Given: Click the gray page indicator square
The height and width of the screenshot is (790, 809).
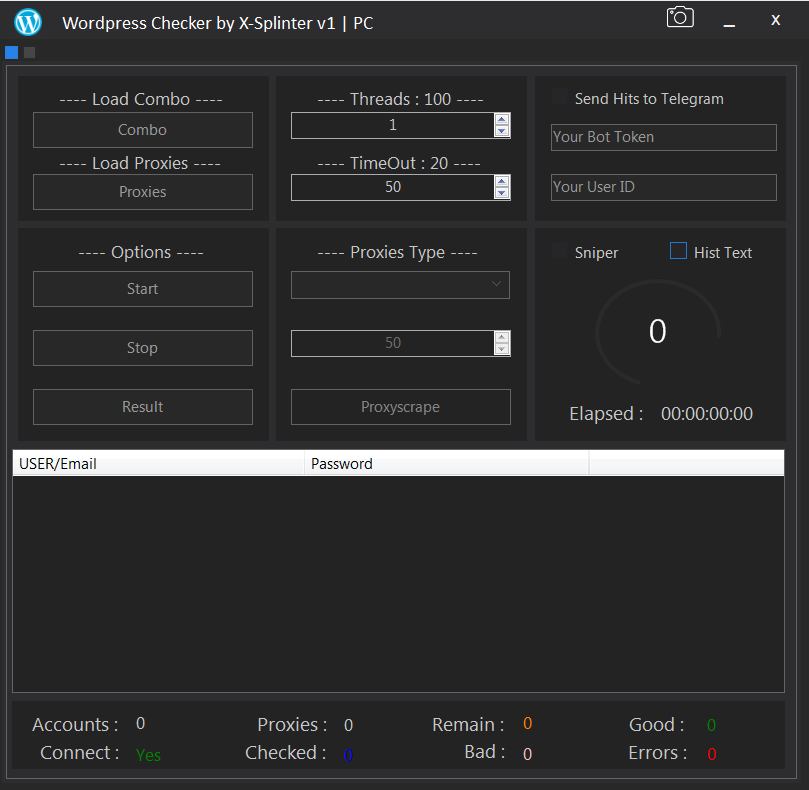Looking at the screenshot, I should tap(29, 52).
